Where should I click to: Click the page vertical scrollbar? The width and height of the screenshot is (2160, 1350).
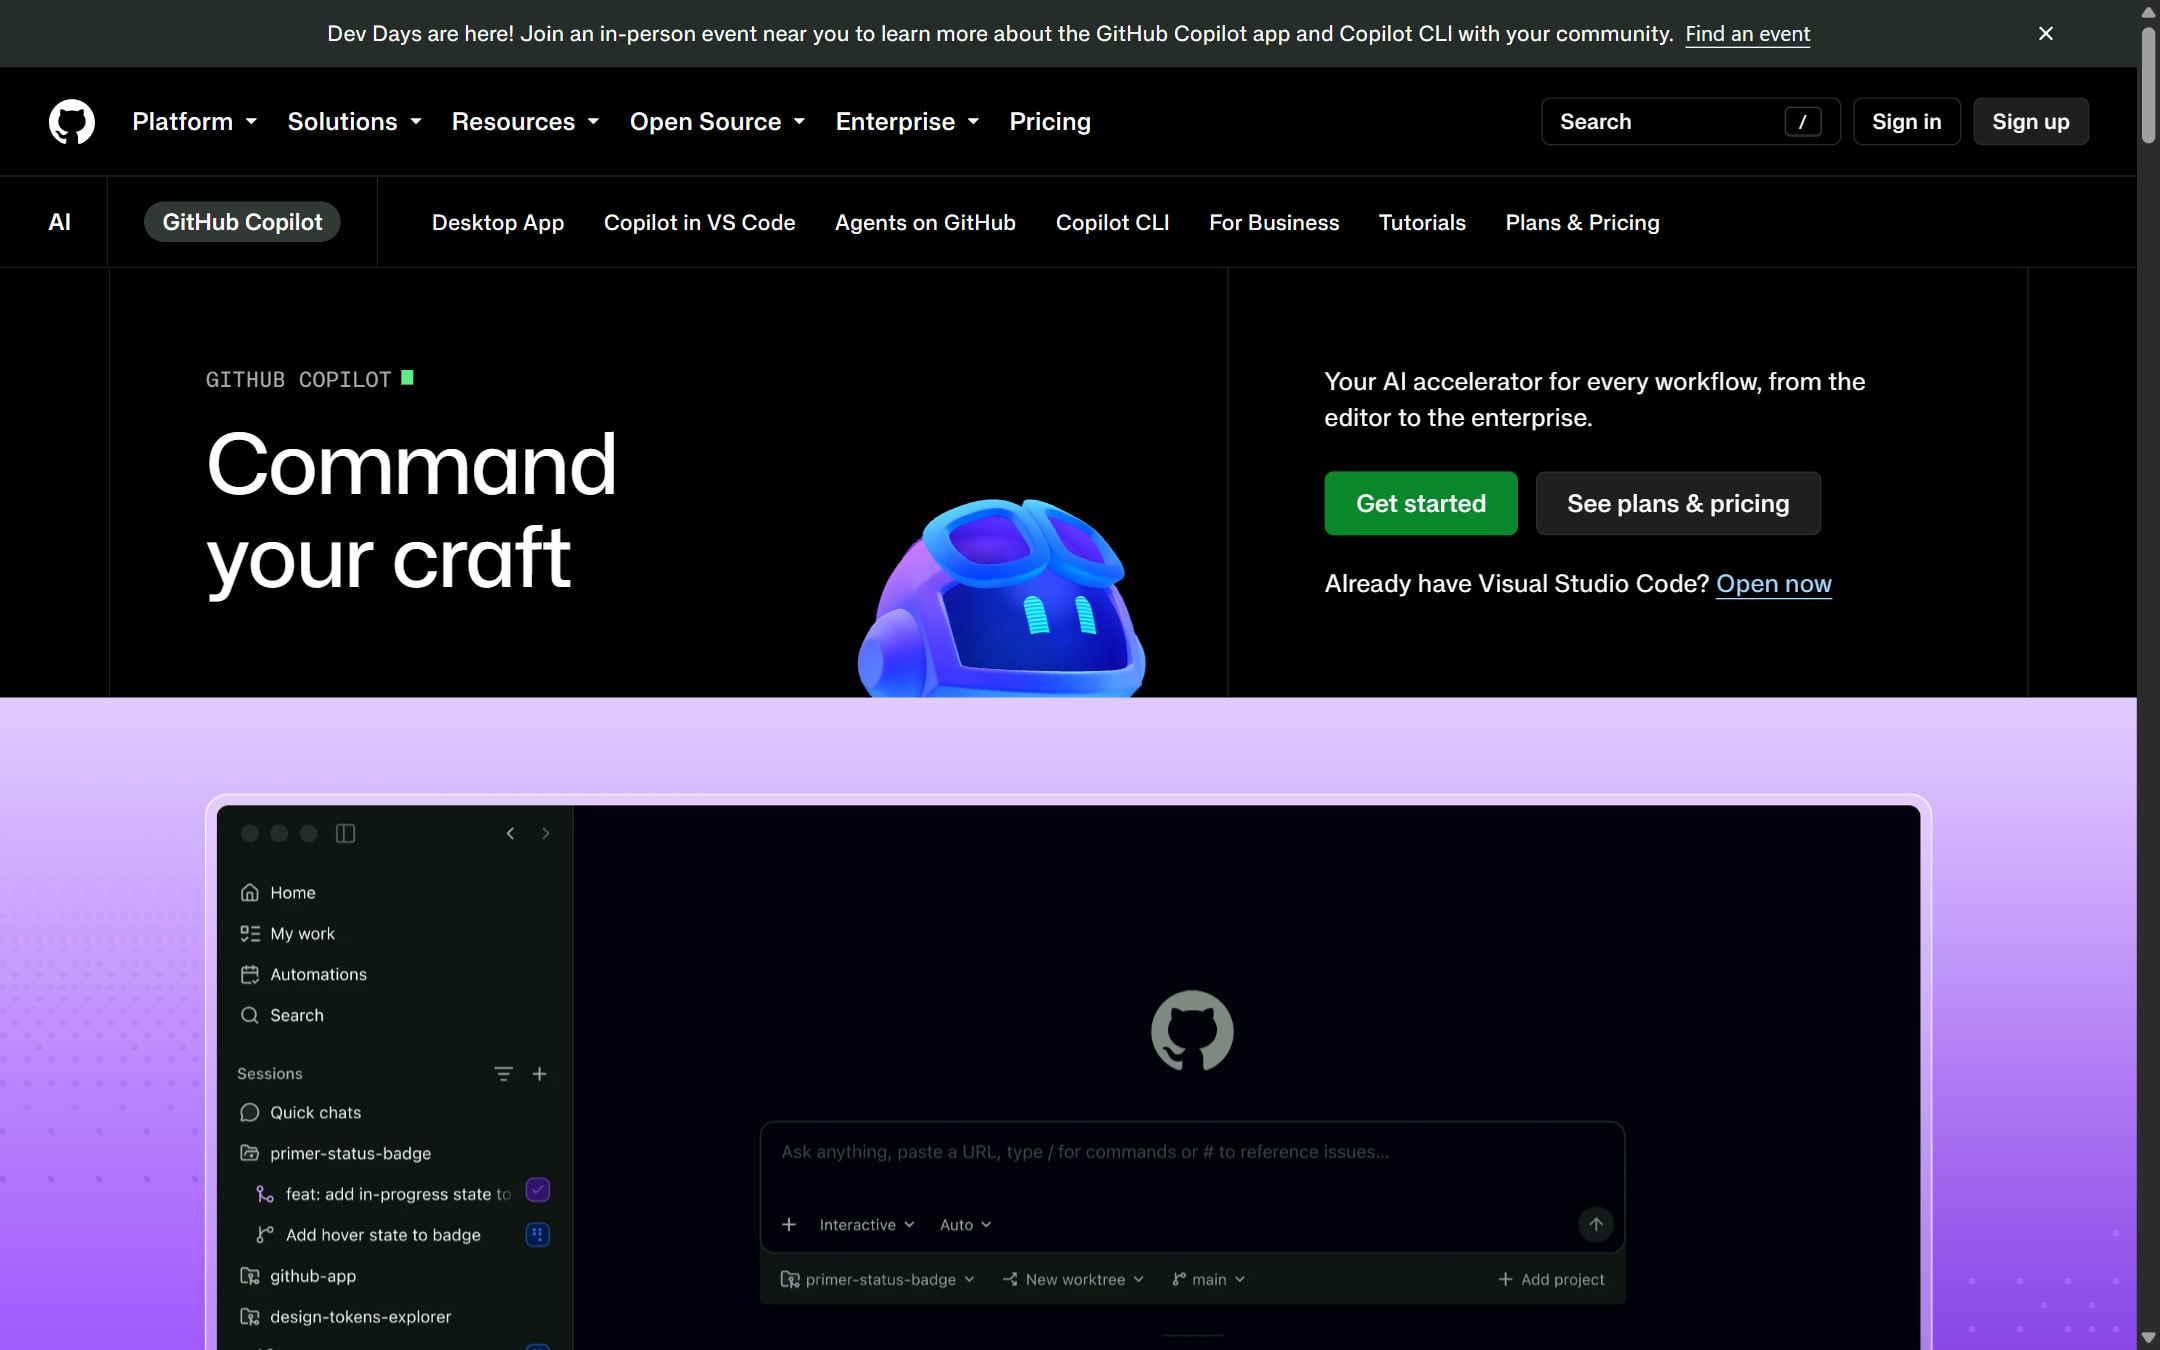(2148, 85)
